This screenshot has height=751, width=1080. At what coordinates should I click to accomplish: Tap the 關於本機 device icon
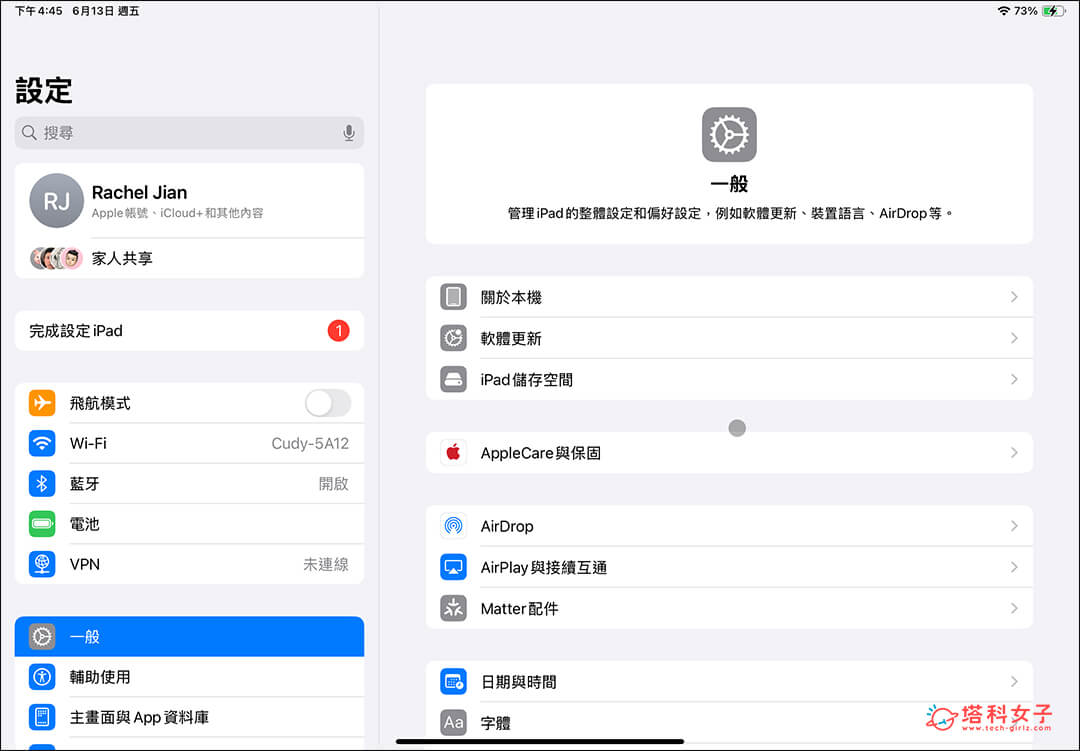click(x=453, y=297)
